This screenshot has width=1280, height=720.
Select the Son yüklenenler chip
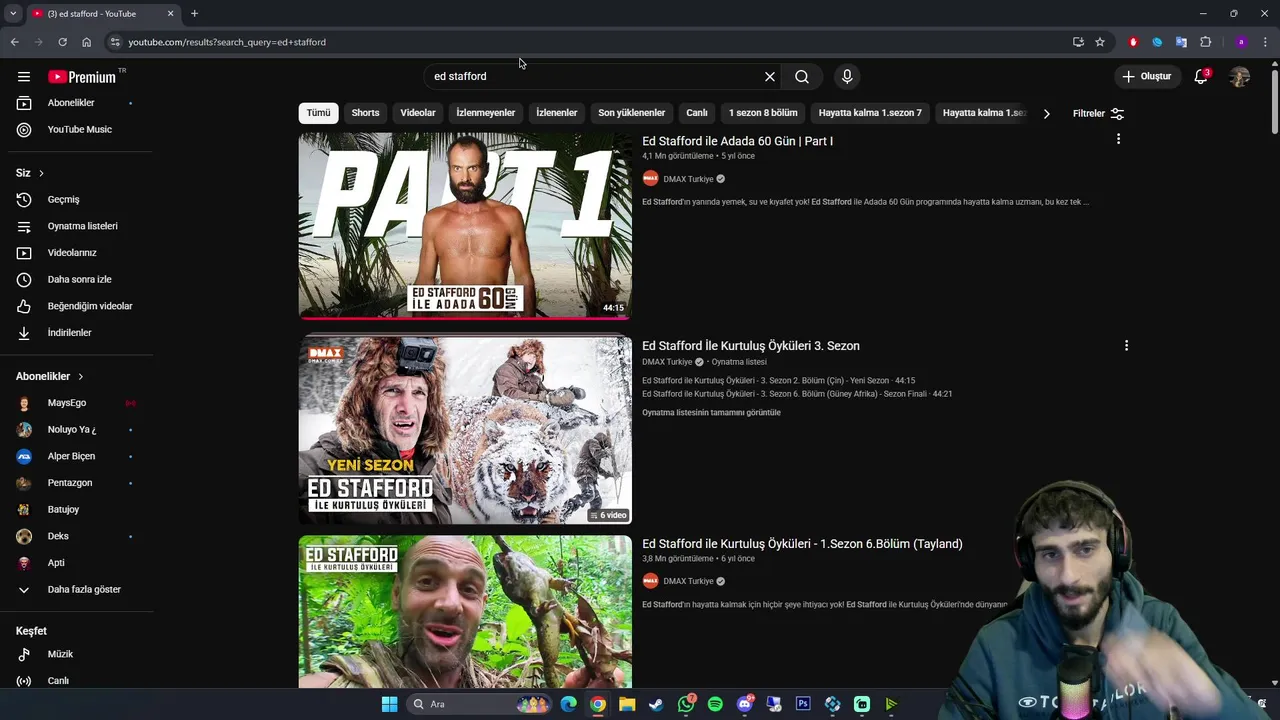point(632,113)
